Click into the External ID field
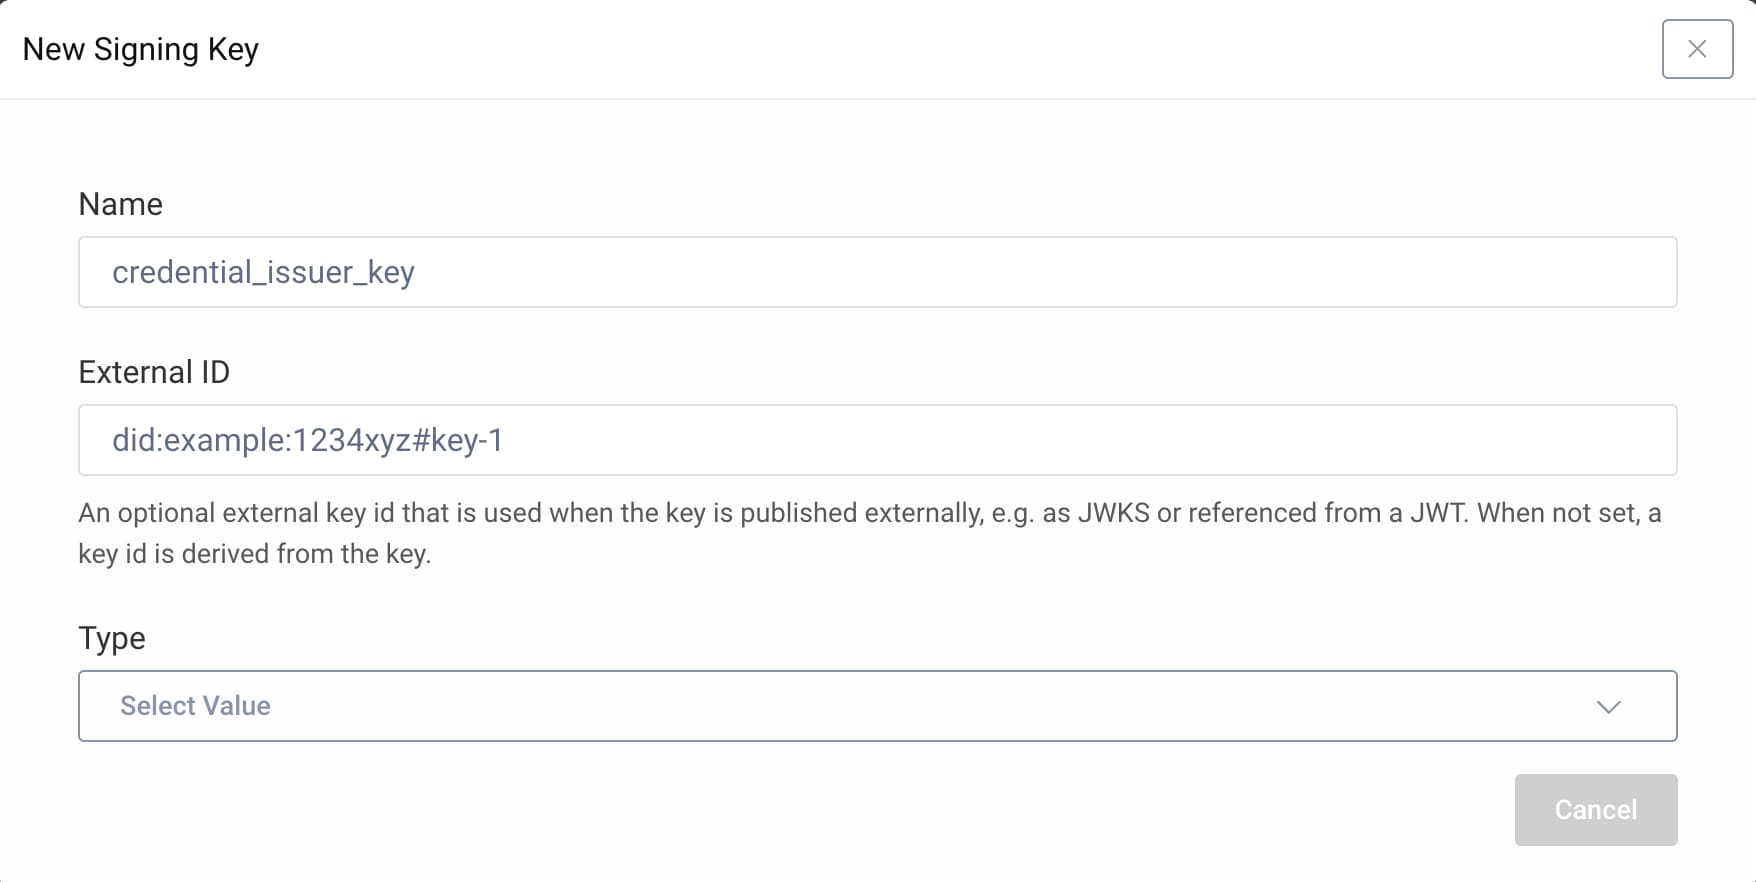This screenshot has height=882, width=1756. [x=876, y=440]
